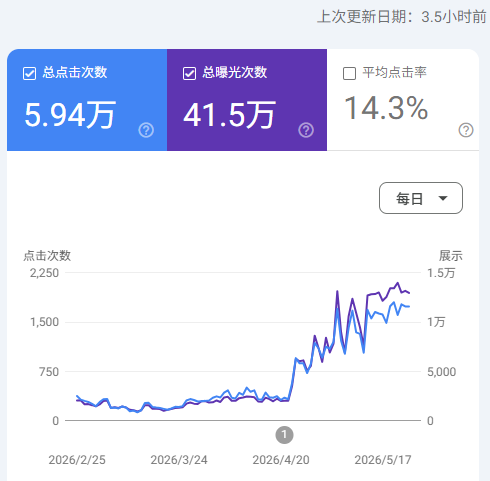The width and height of the screenshot is (490, 481).
Task: Open help icon on 总曝光次数 card
Action: point(306,130)
